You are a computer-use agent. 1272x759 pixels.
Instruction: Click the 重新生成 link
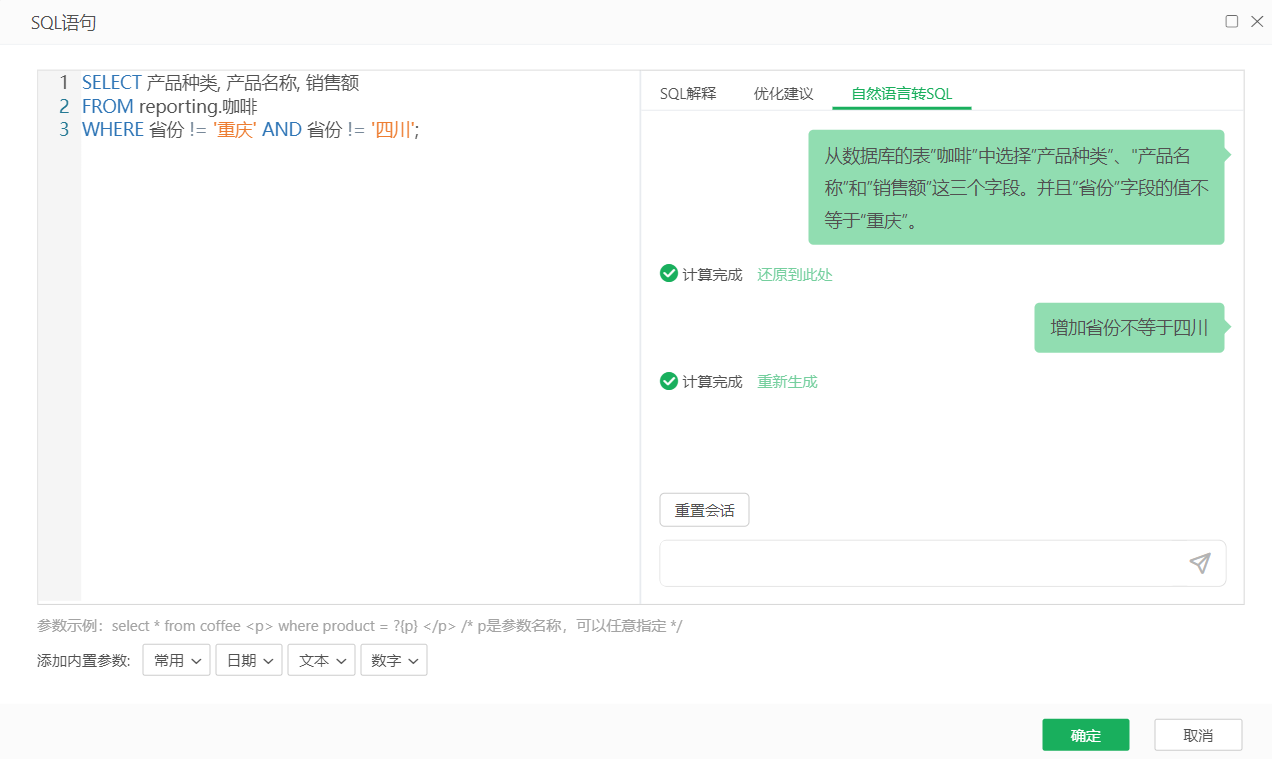click(787, 381)
